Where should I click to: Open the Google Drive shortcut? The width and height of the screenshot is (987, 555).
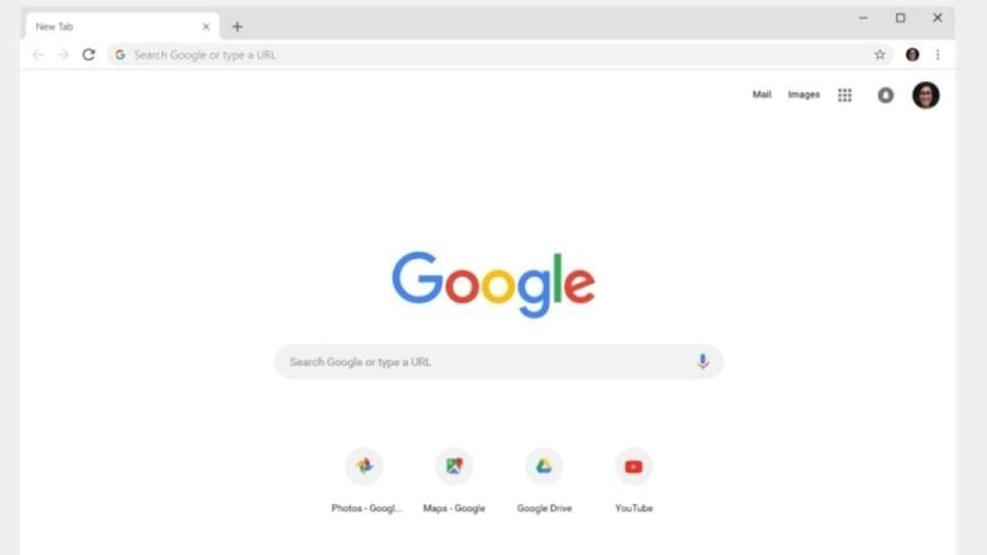click(x=544, y=480)
